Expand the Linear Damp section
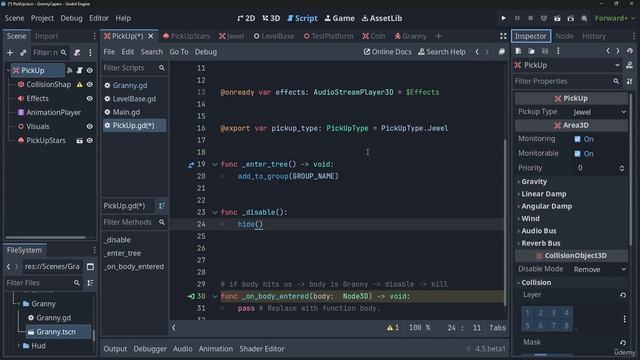The image size is (640, 360). coord(543,194)
